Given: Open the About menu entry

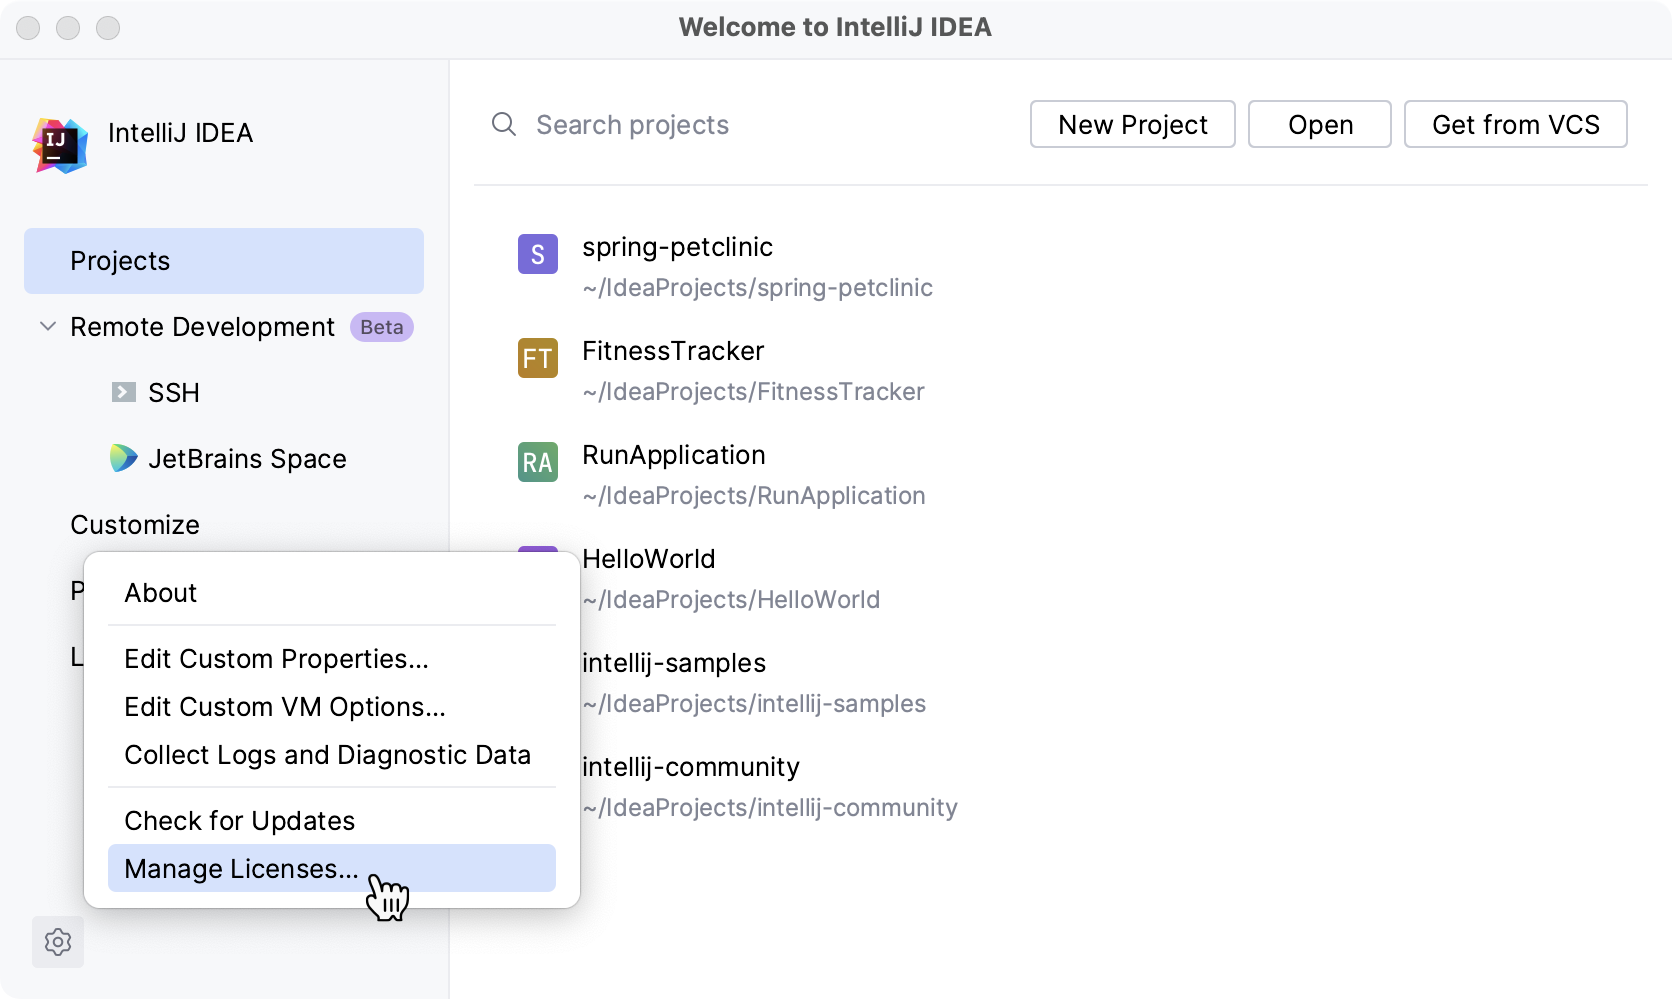Looking at the screenshot, I should (161, 592).
